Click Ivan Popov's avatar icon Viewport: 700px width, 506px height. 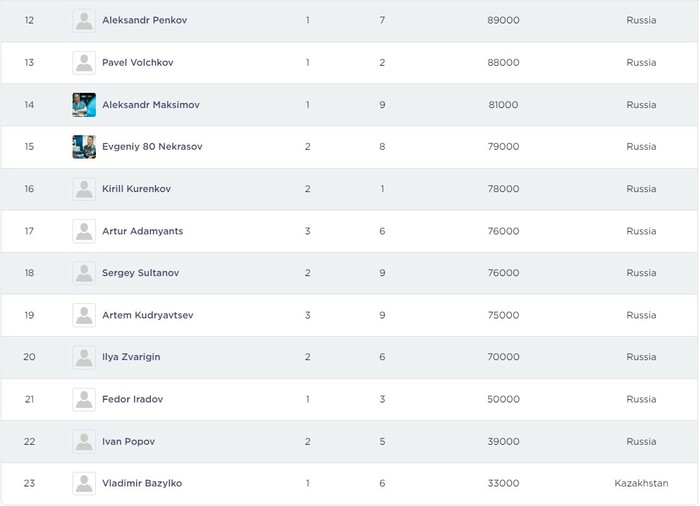[x=84, y=441]
